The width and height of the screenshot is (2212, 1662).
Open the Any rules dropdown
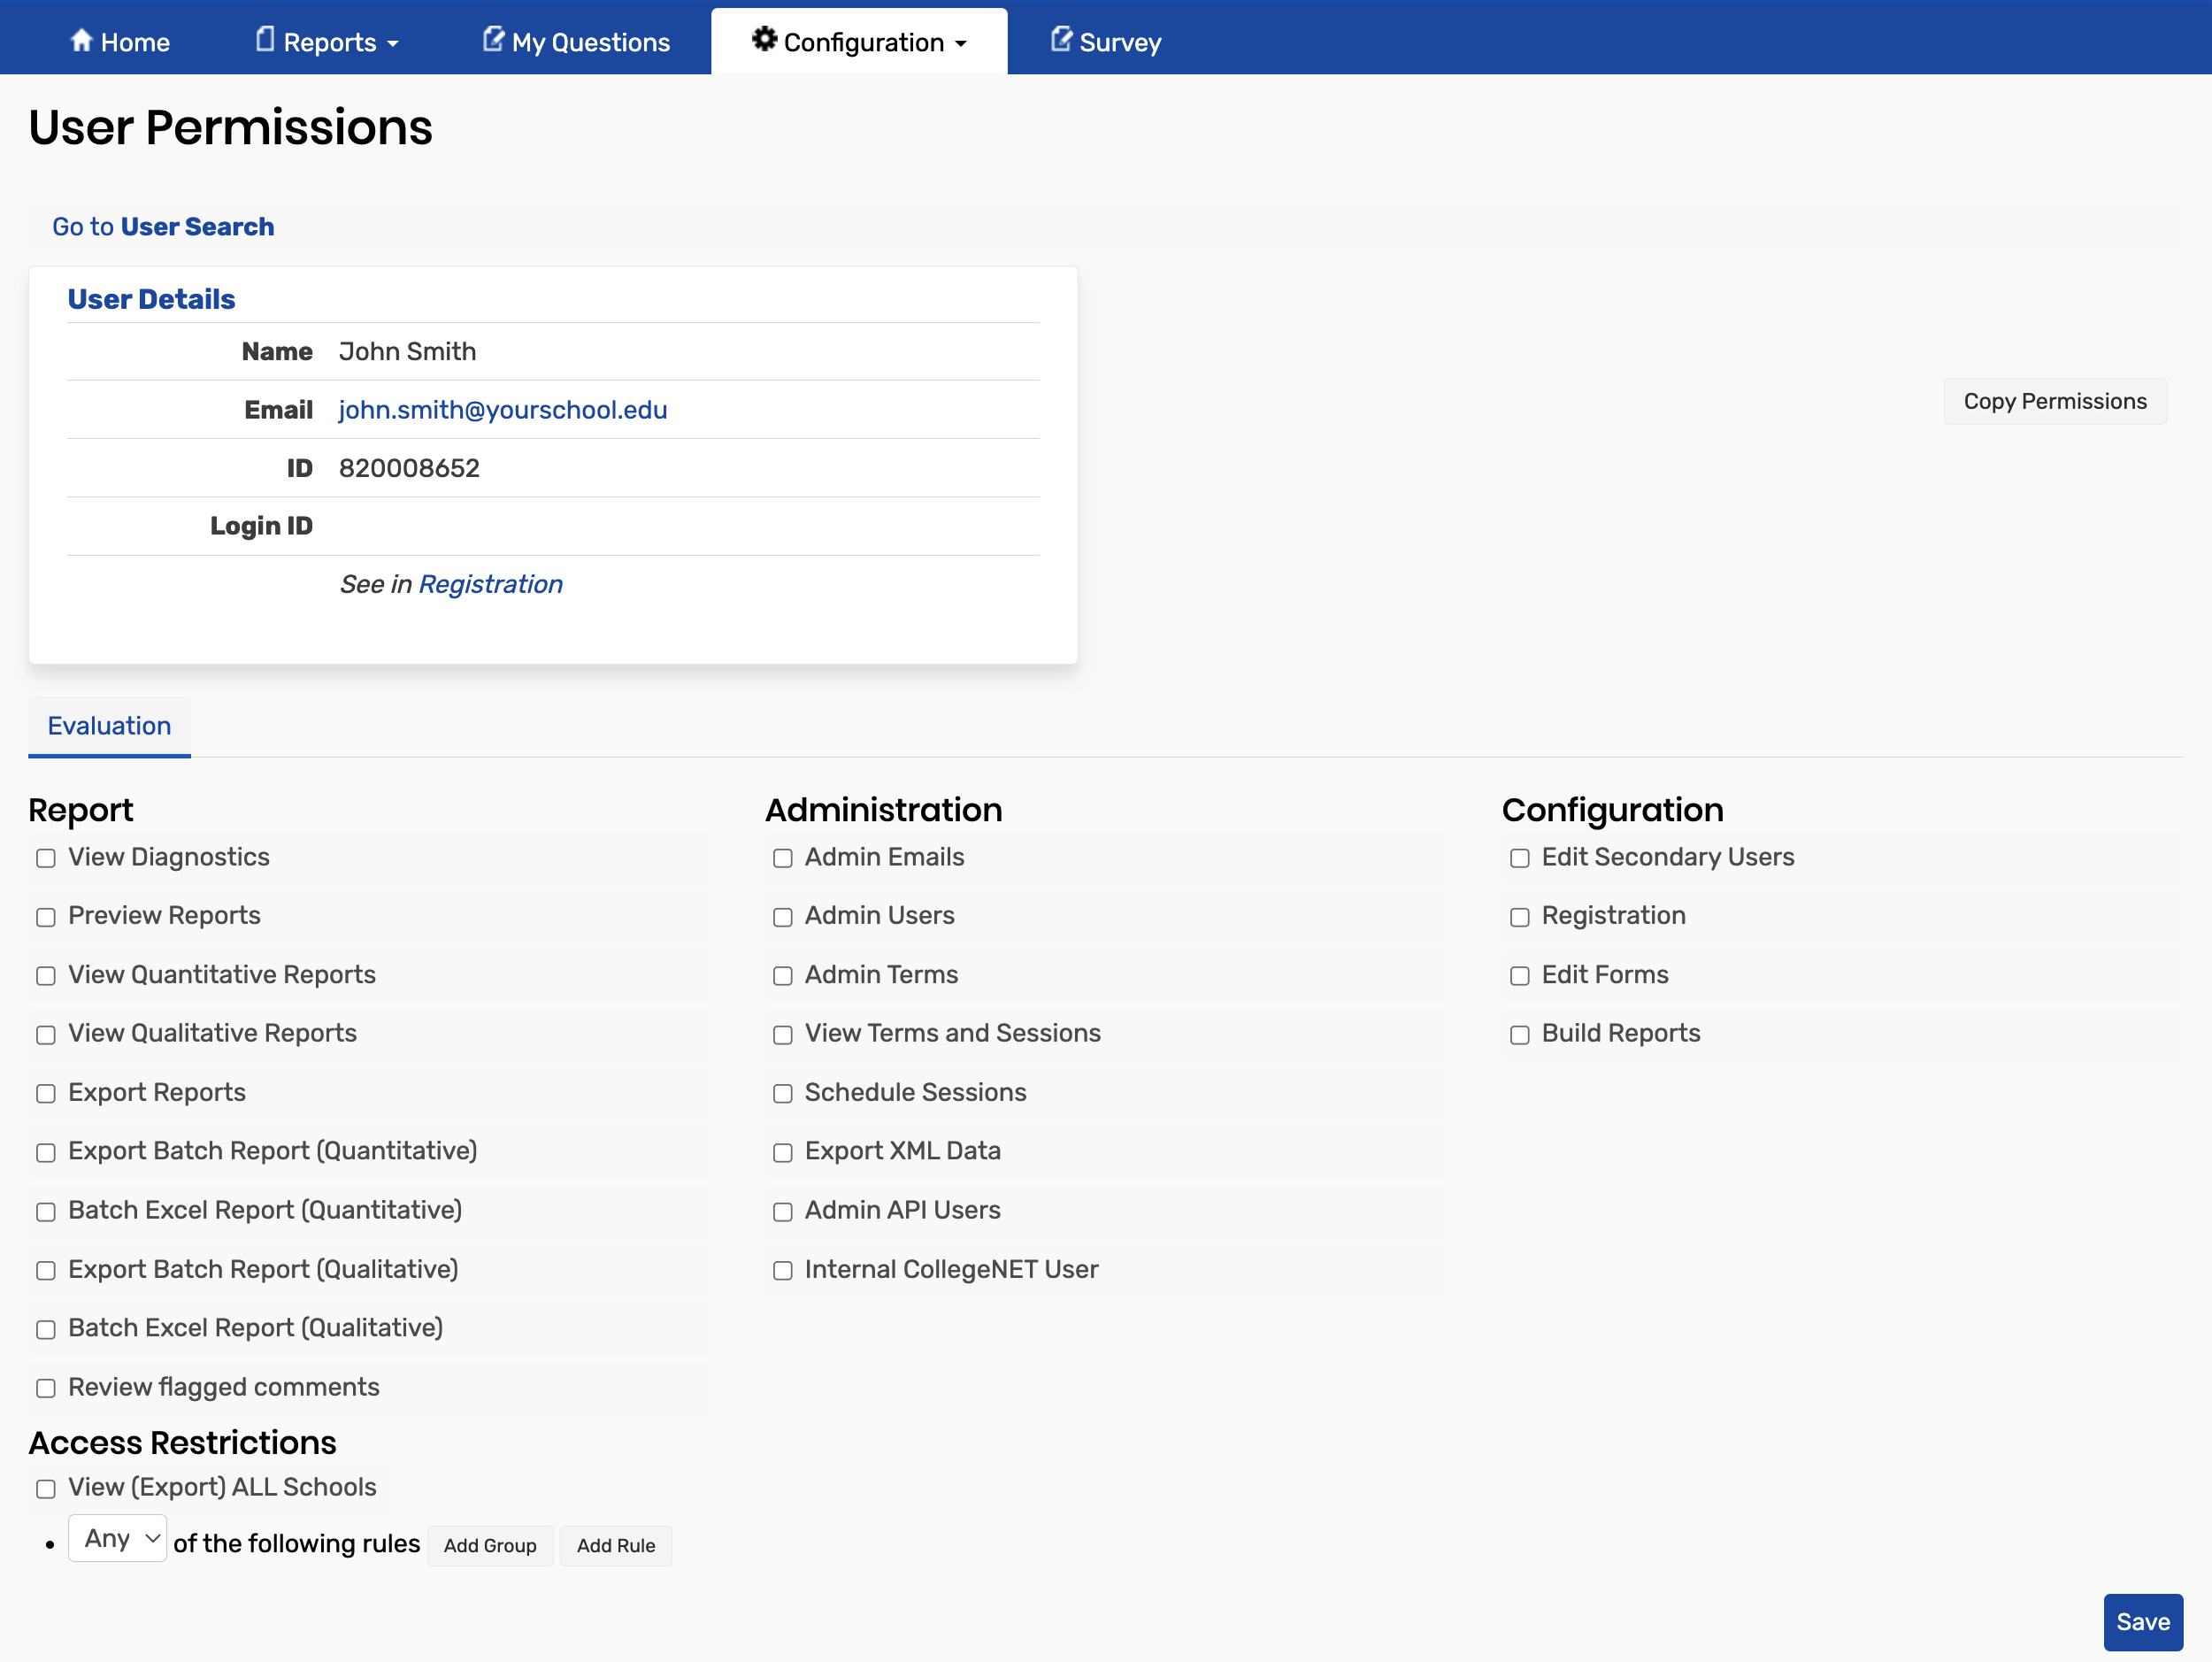pos(117,1539)
